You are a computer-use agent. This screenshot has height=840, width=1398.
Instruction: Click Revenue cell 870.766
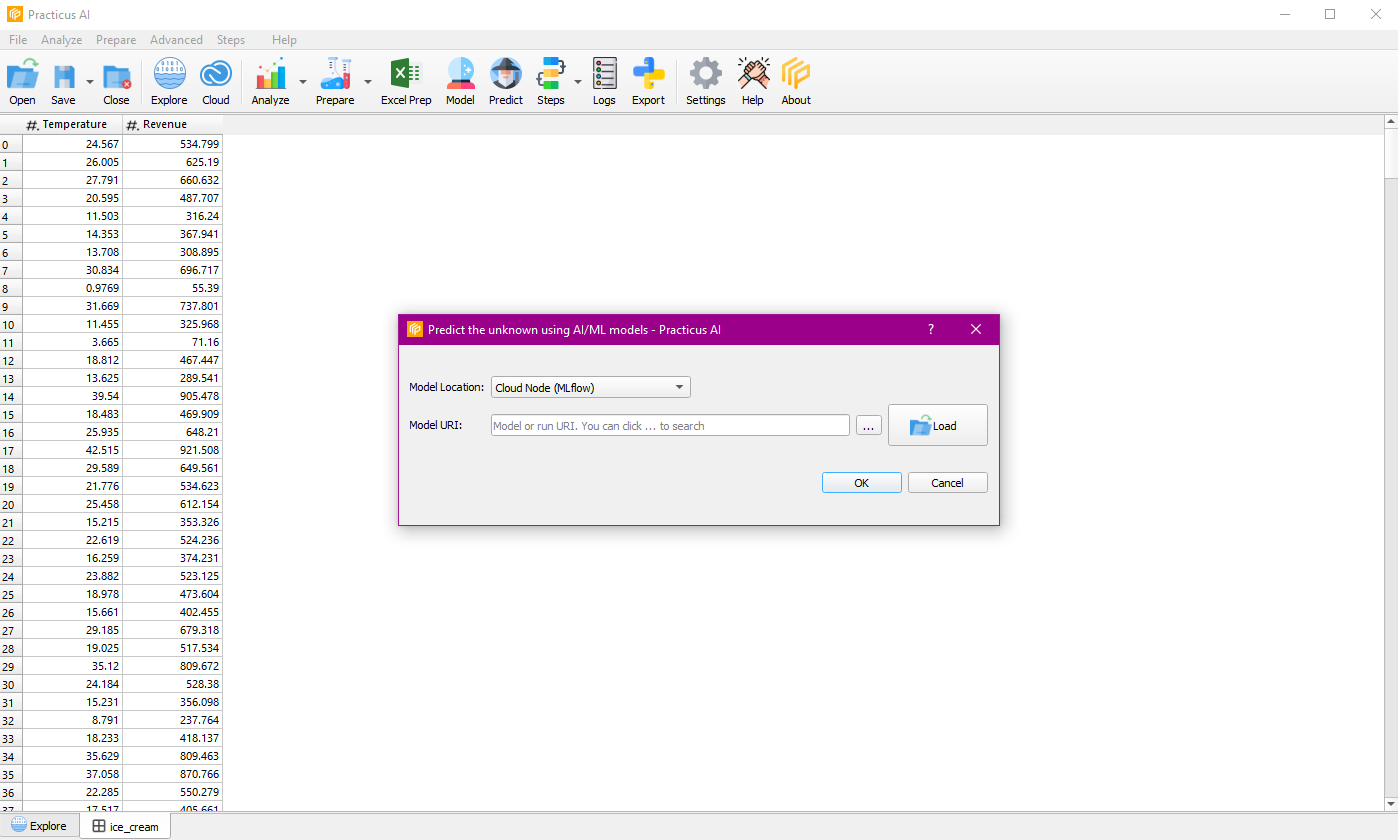pos(172,774)
